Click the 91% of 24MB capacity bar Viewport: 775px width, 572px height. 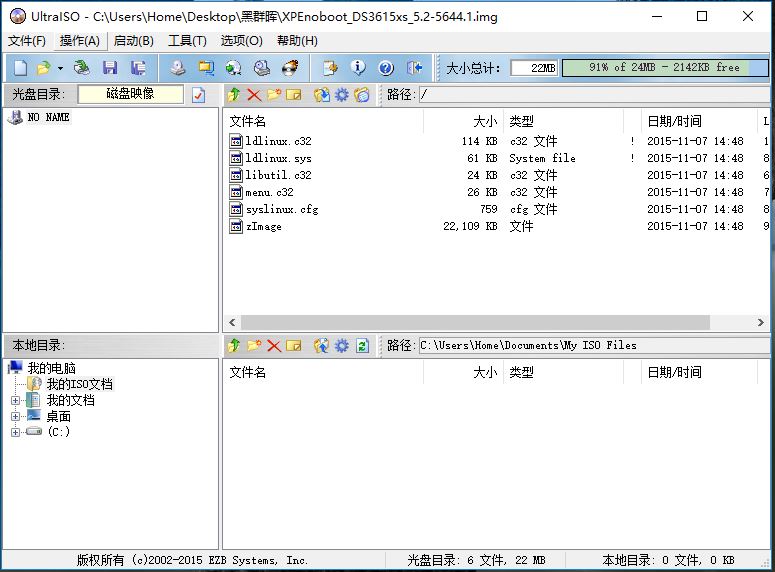point(665,68)
